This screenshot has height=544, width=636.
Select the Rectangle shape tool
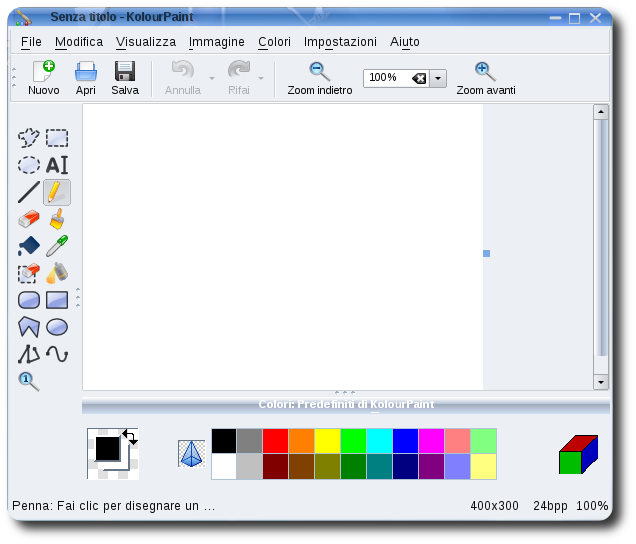click(57, 300)
